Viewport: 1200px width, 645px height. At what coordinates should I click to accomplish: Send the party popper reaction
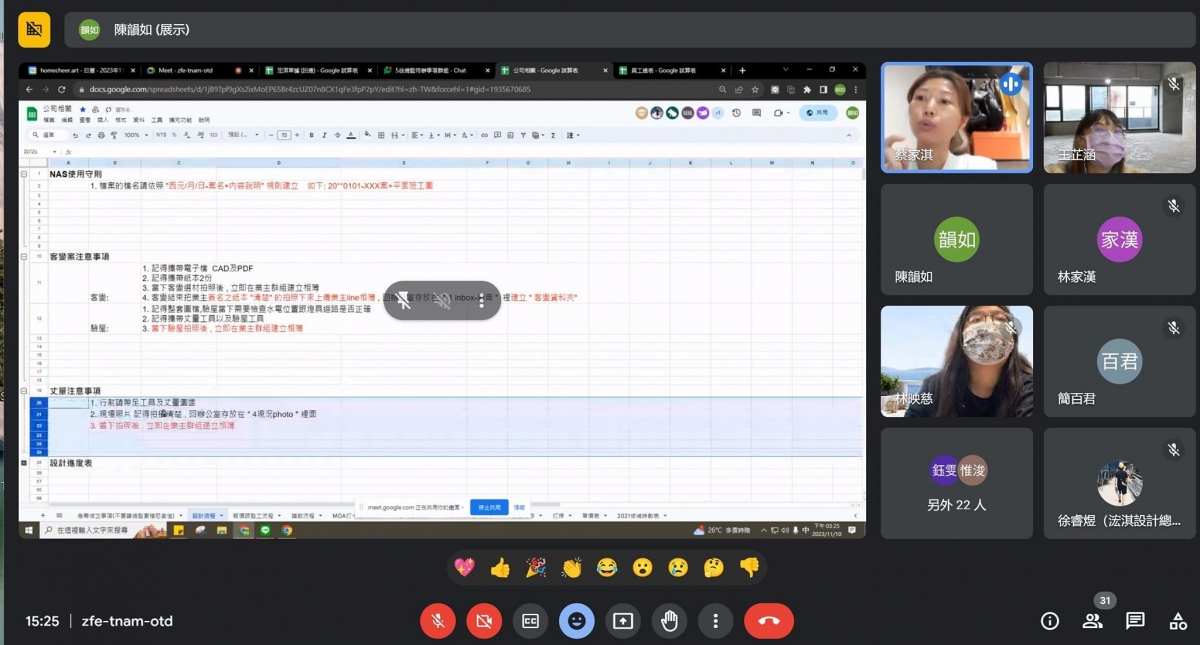[536, 568]
